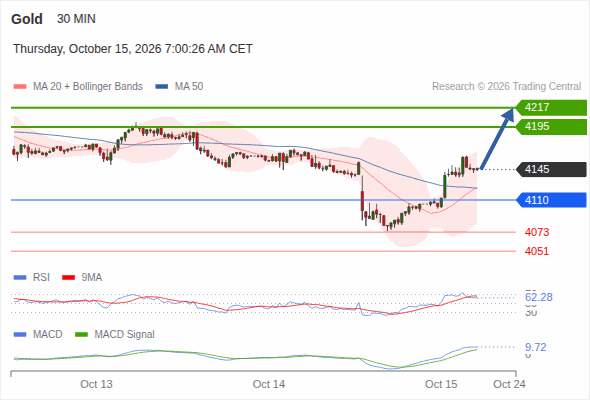Click the RSI legend label
Screen dimensions: 590x400
(x=41, y=278)
